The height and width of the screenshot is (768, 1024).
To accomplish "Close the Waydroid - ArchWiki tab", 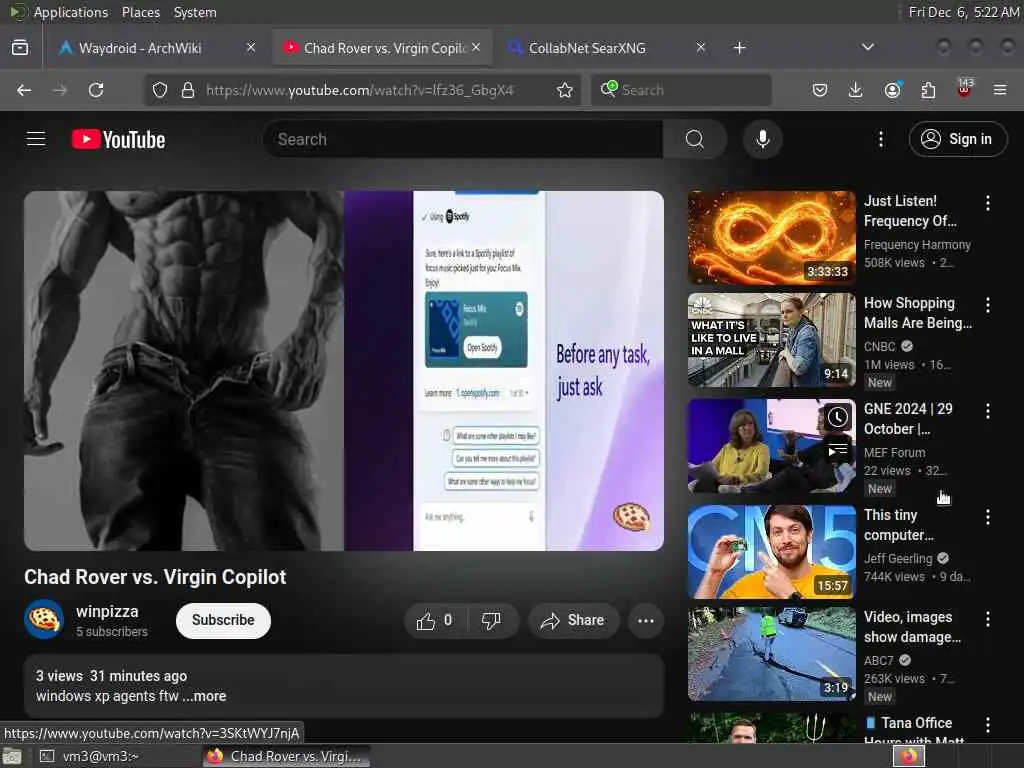I will [251, 47].
